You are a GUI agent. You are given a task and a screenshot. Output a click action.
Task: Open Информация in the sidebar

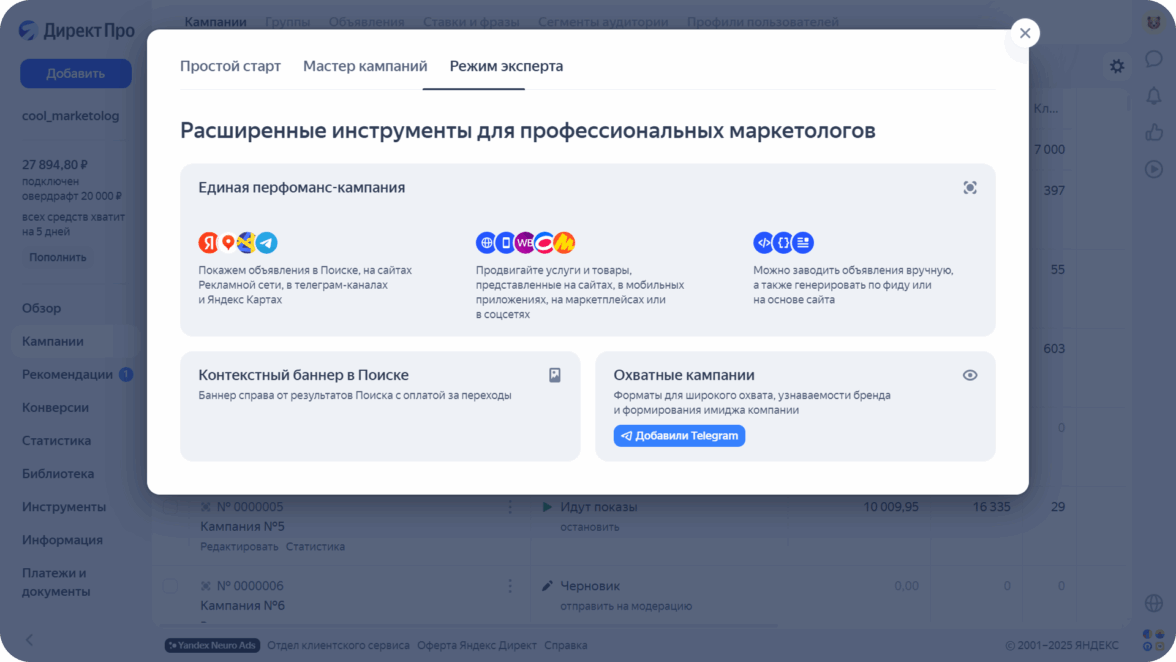coord(62,540)
